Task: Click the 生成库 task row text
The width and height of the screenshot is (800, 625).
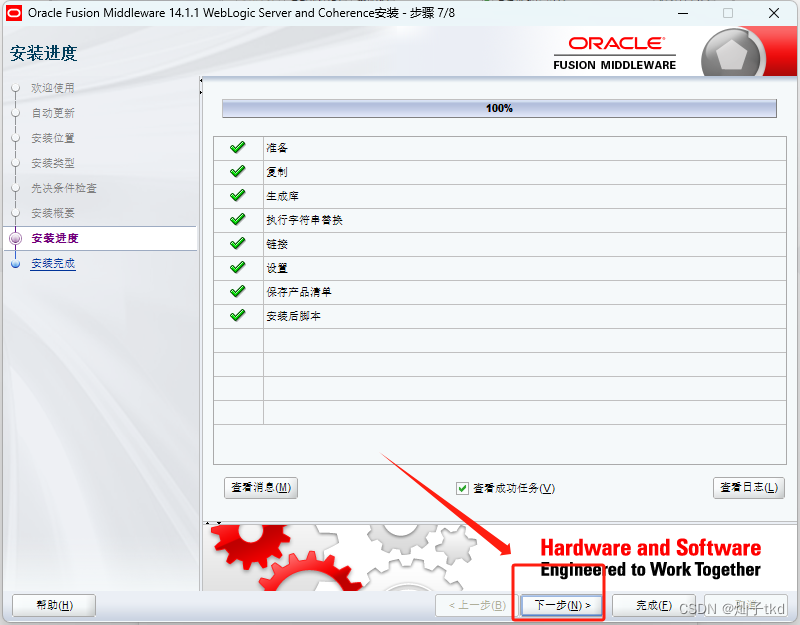Action: (x=283, y=196)
